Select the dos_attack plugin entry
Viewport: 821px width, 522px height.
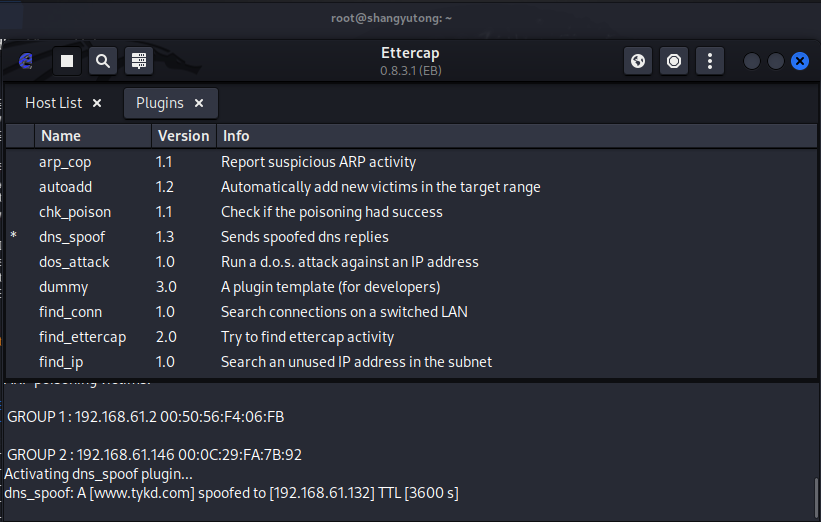tap(74, 262)
